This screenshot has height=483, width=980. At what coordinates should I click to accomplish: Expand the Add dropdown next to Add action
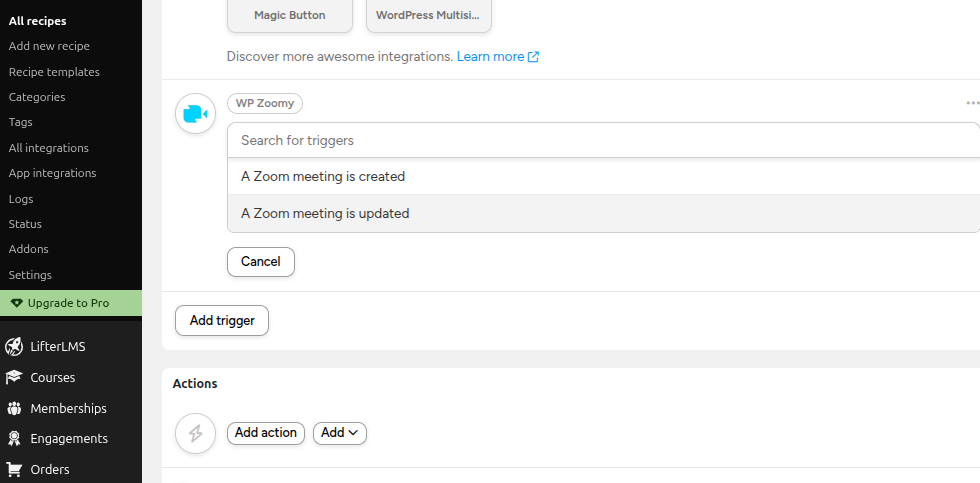click(340, 433)
